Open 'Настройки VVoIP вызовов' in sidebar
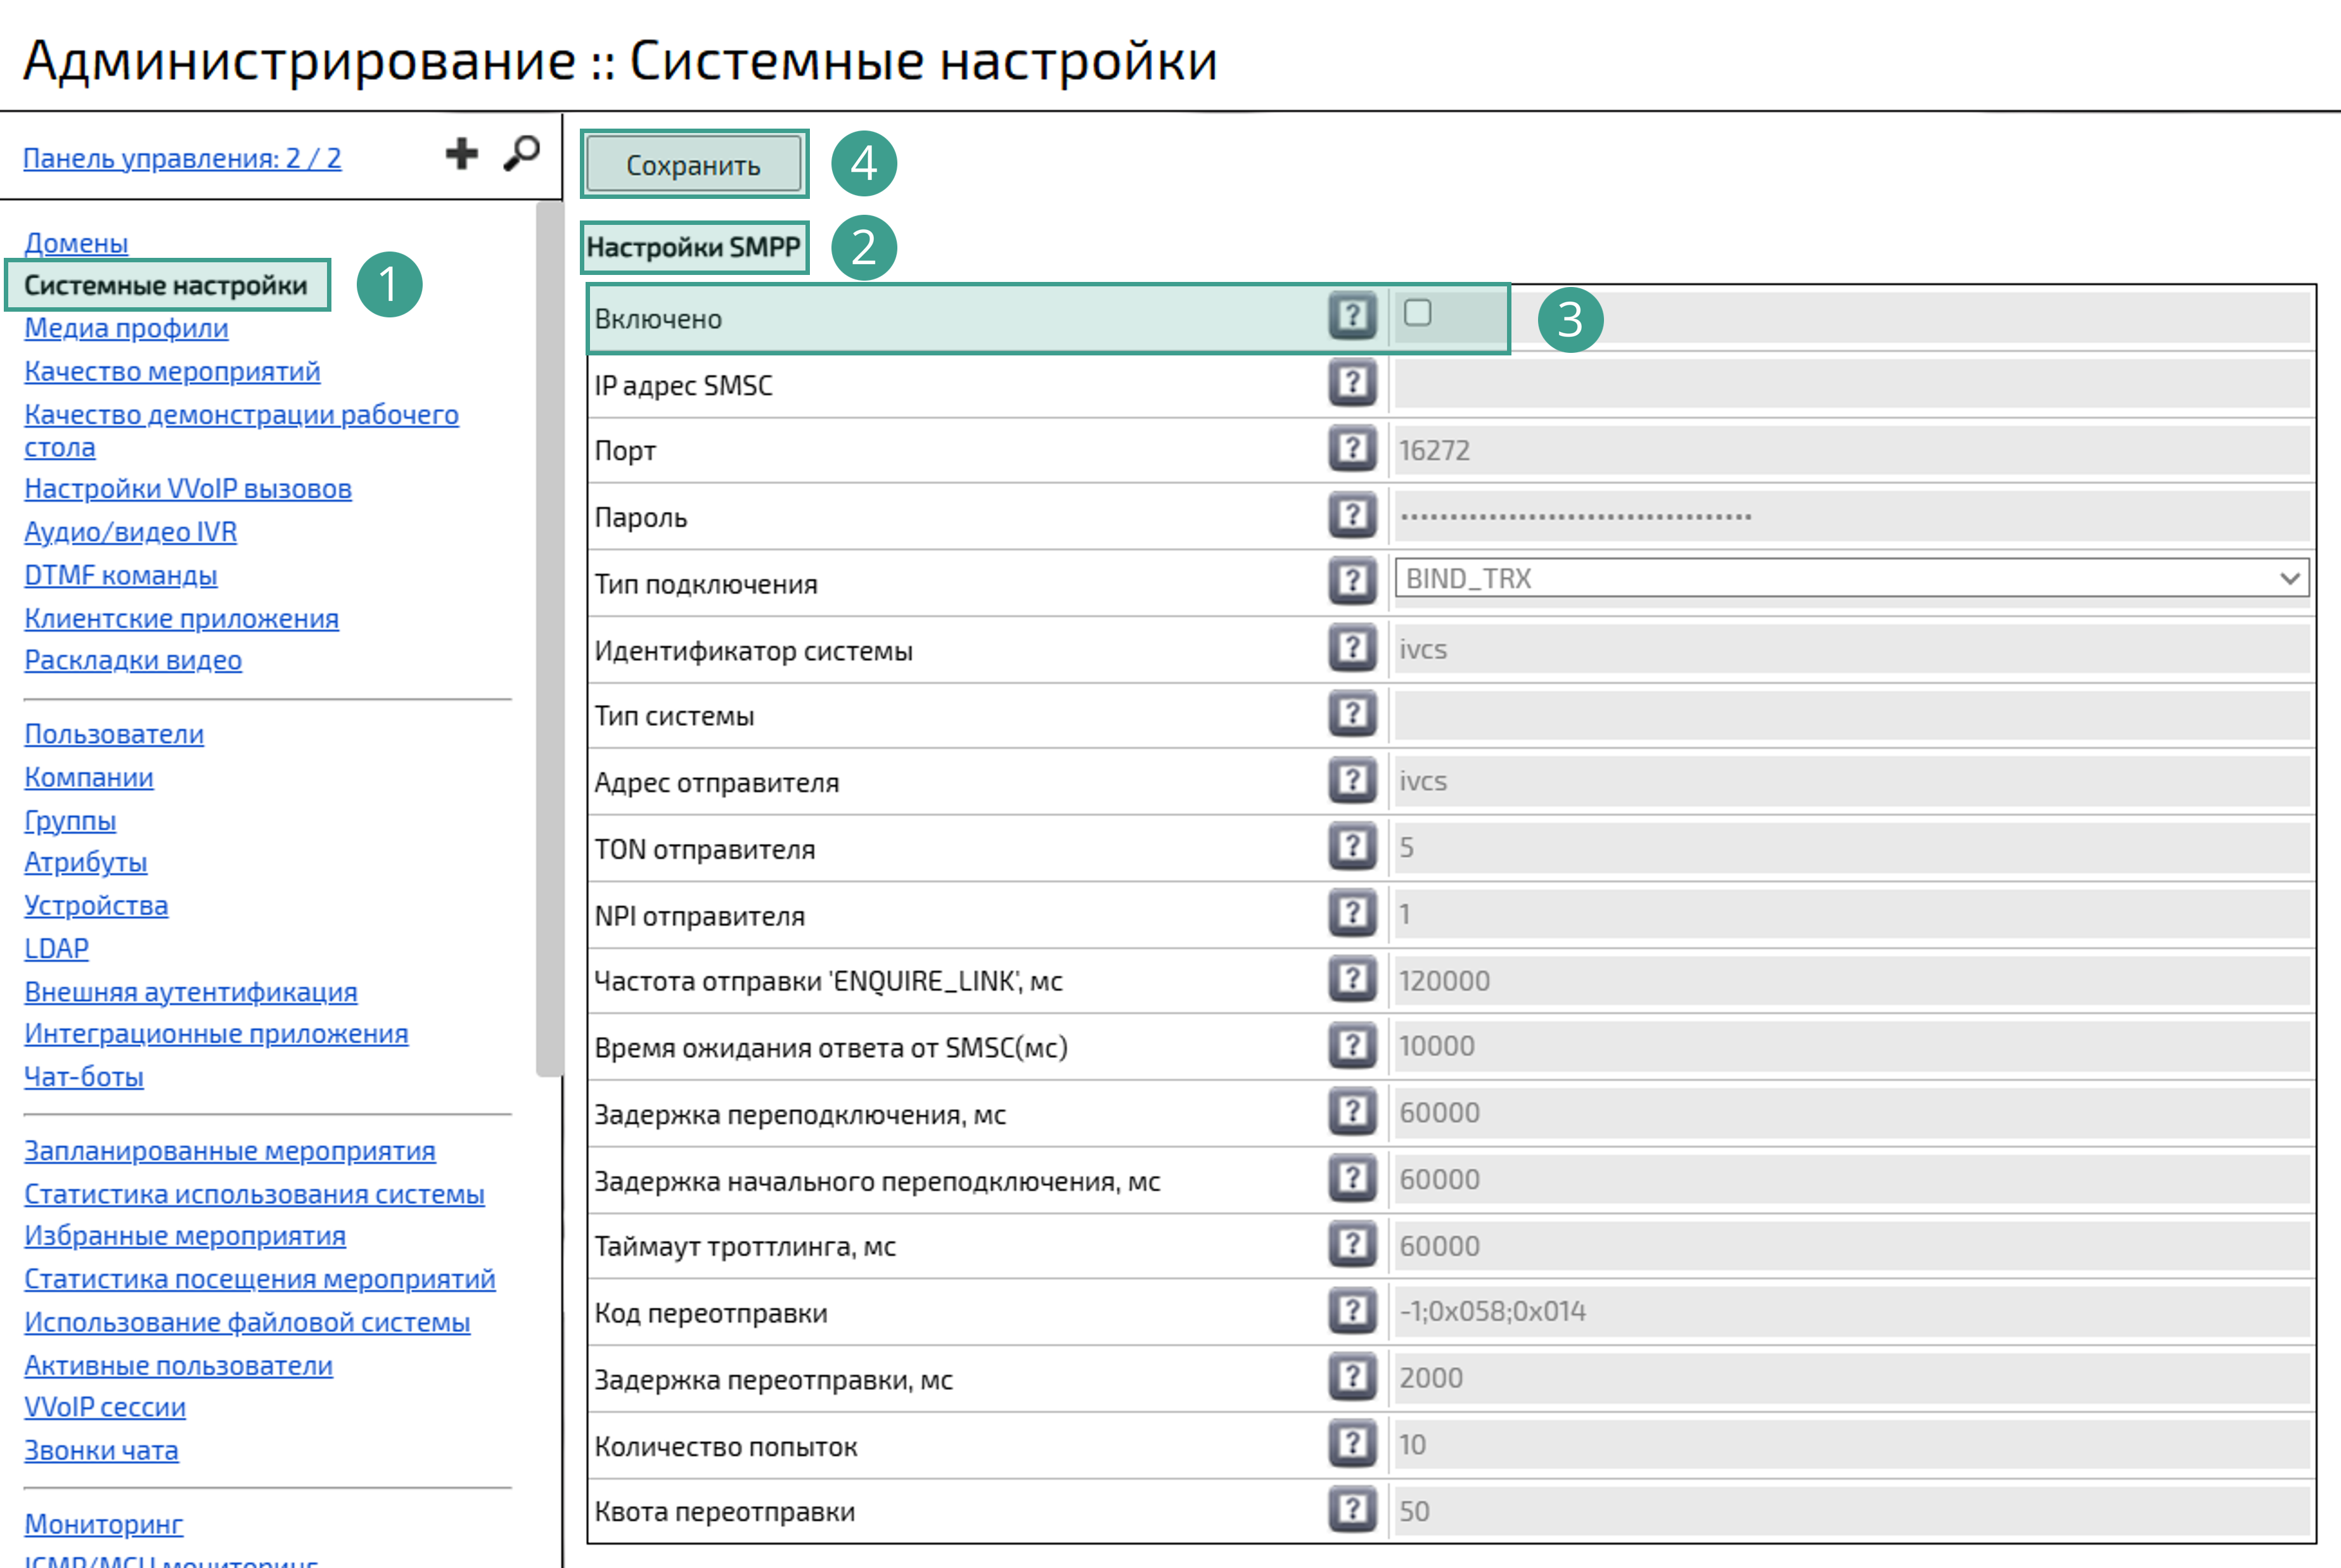The height and width of the screenshot is (1568, 2341). 188,489
